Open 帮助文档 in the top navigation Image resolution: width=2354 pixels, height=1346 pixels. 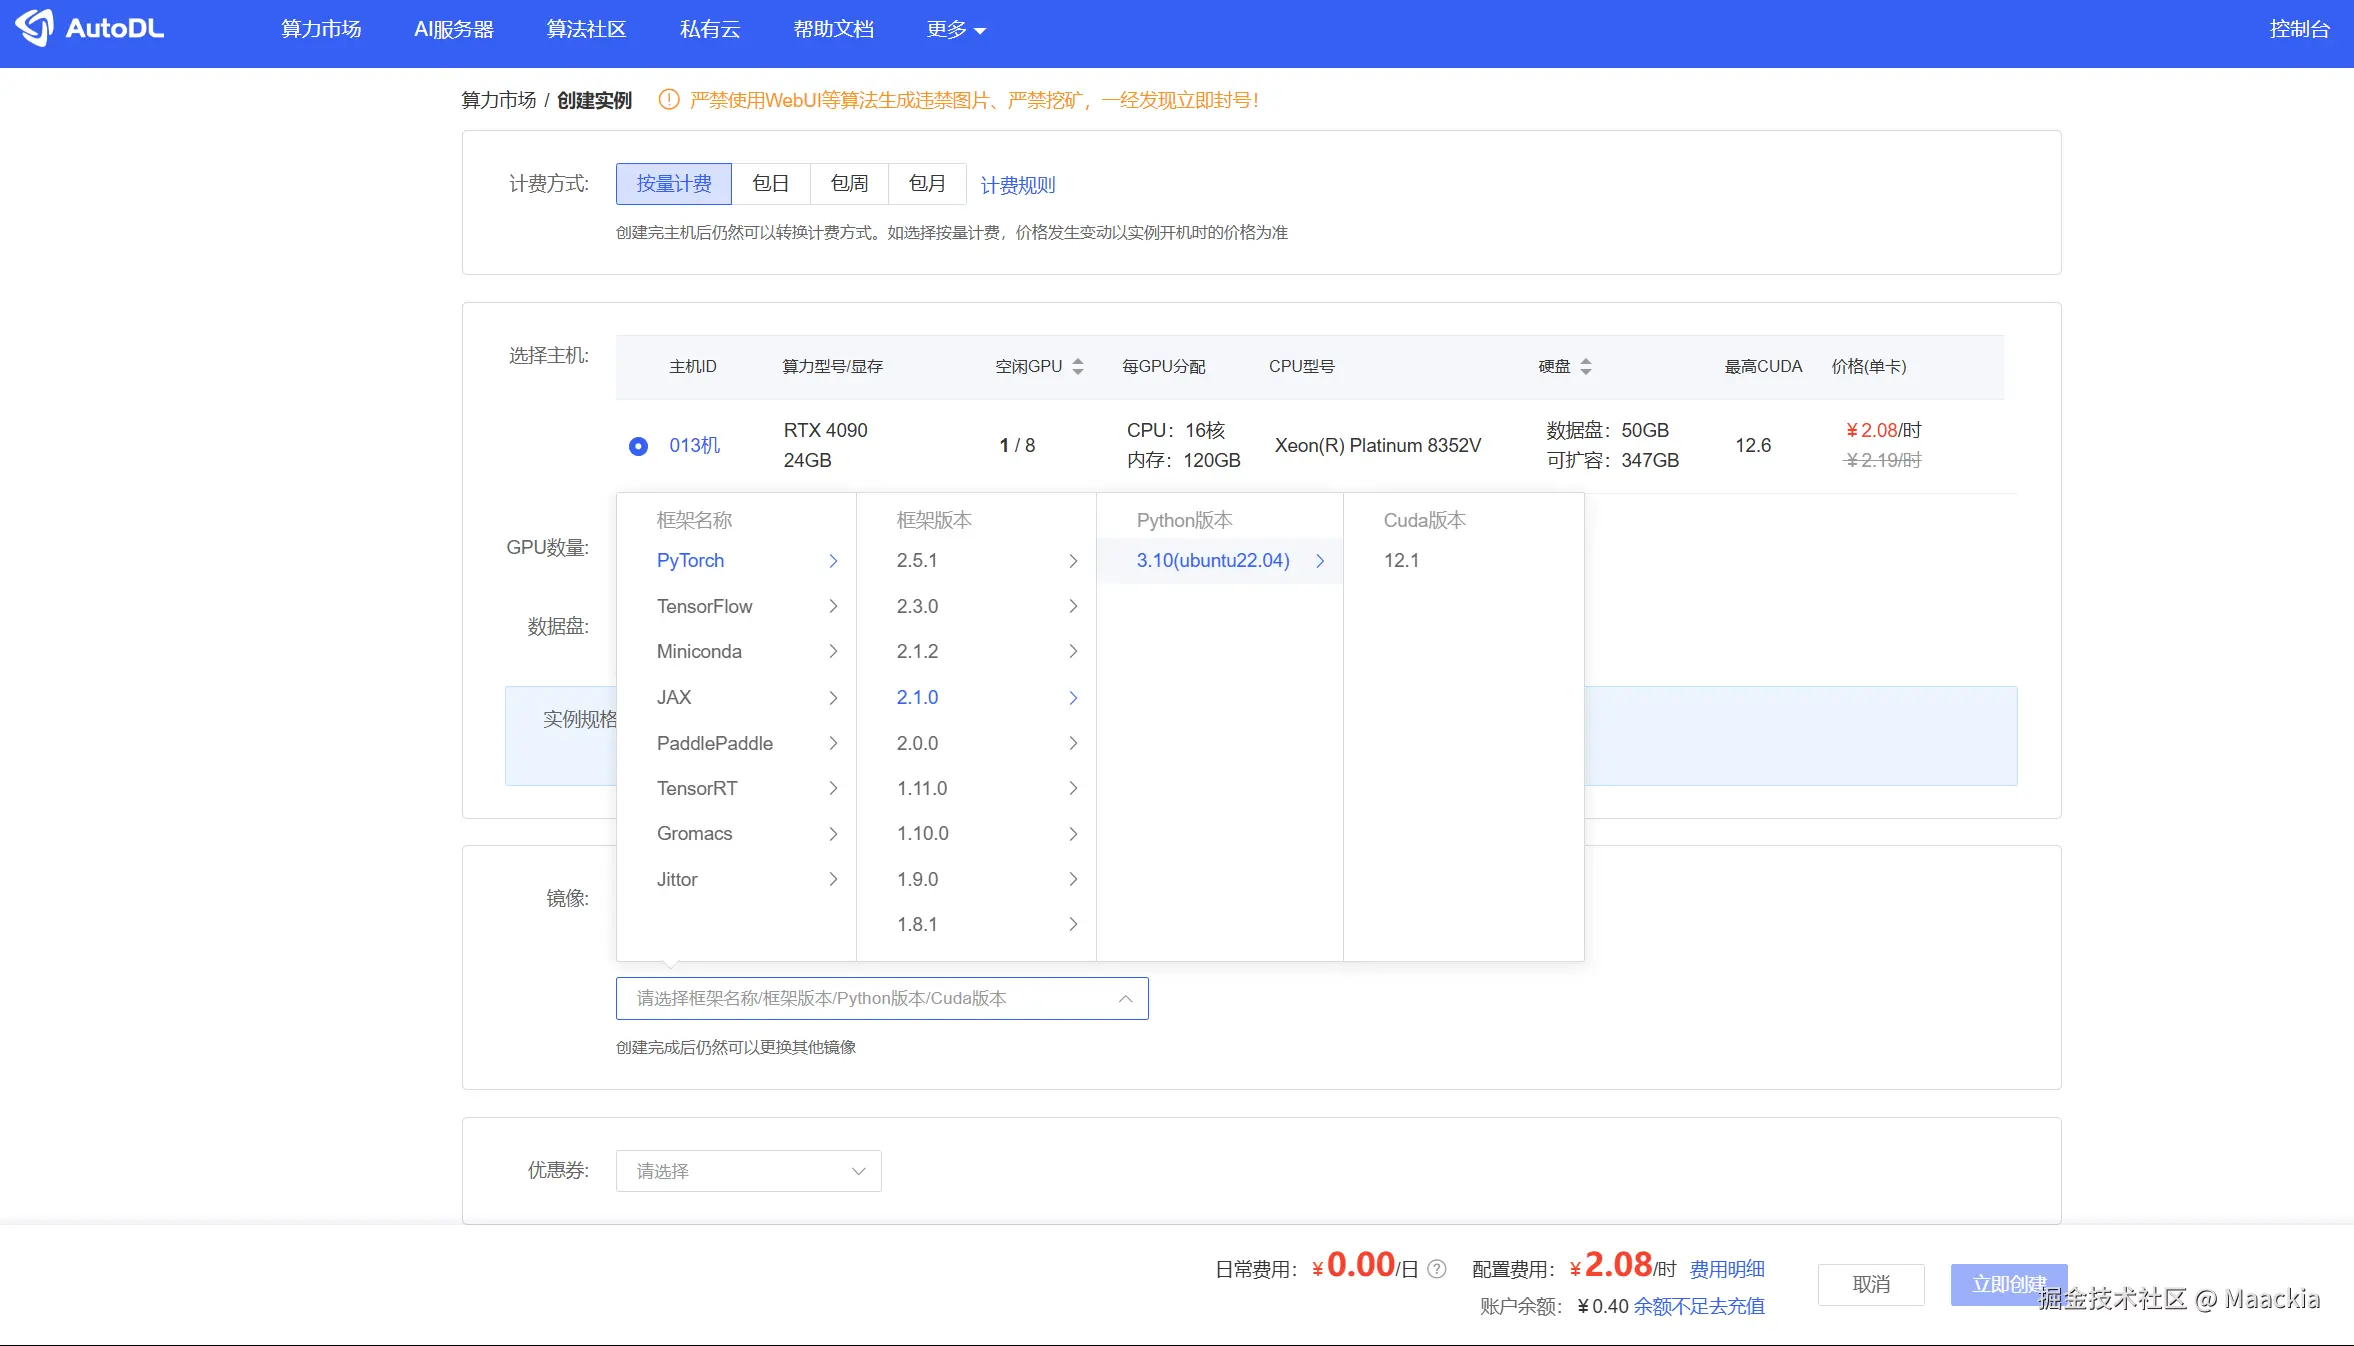[833, 30]
